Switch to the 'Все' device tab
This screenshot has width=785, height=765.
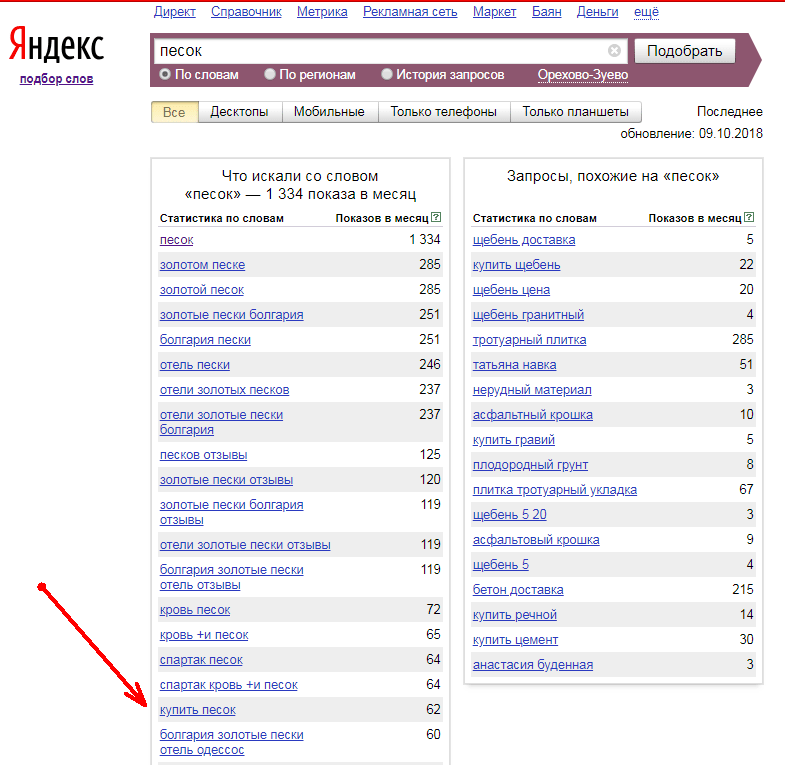(x=174, y=112)
